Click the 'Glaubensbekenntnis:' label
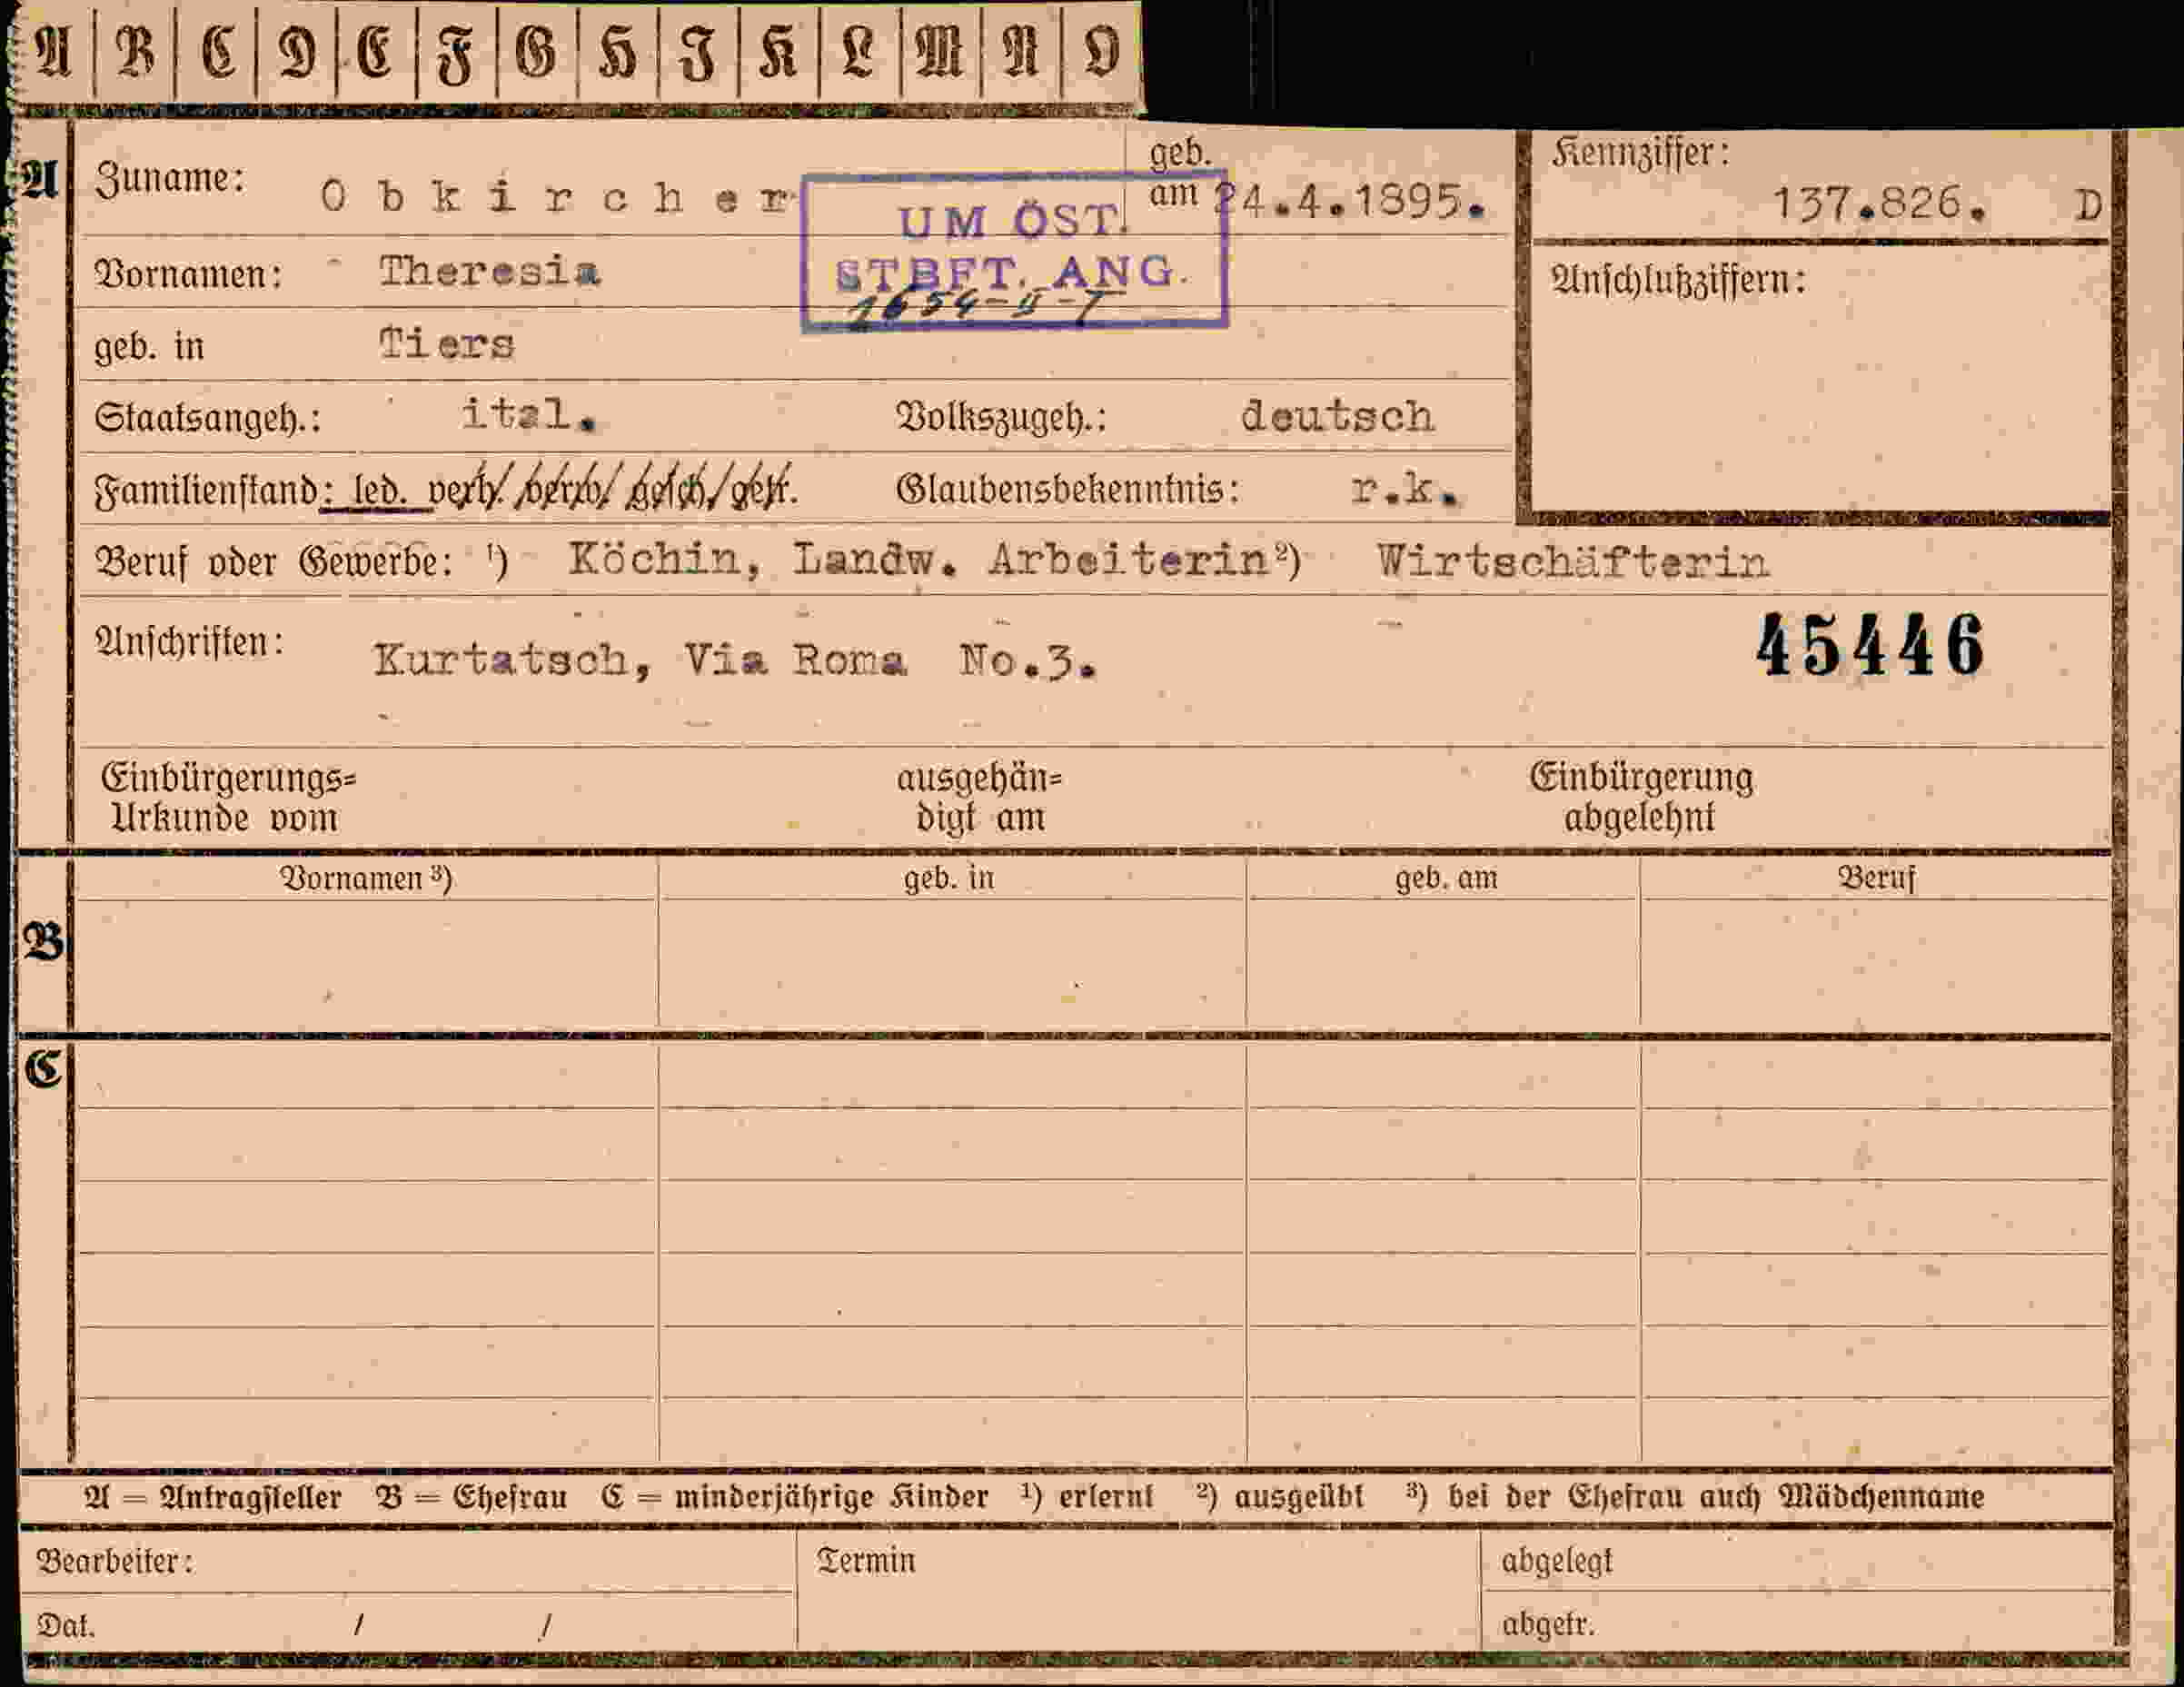The image size is (2184, 1687). click(1068, 490)
